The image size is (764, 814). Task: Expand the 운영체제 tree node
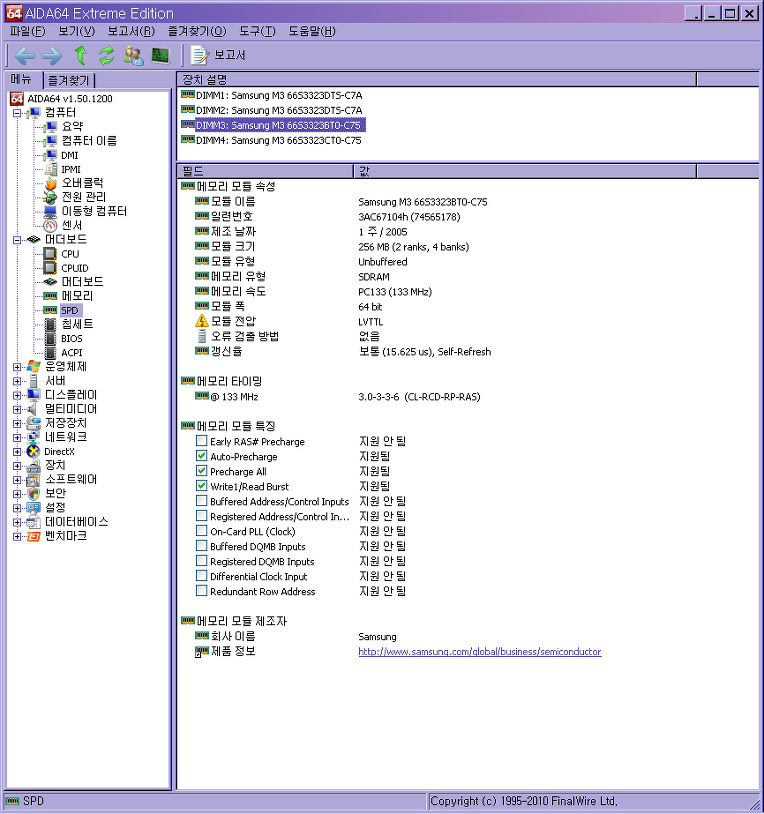tap(17, 367)
